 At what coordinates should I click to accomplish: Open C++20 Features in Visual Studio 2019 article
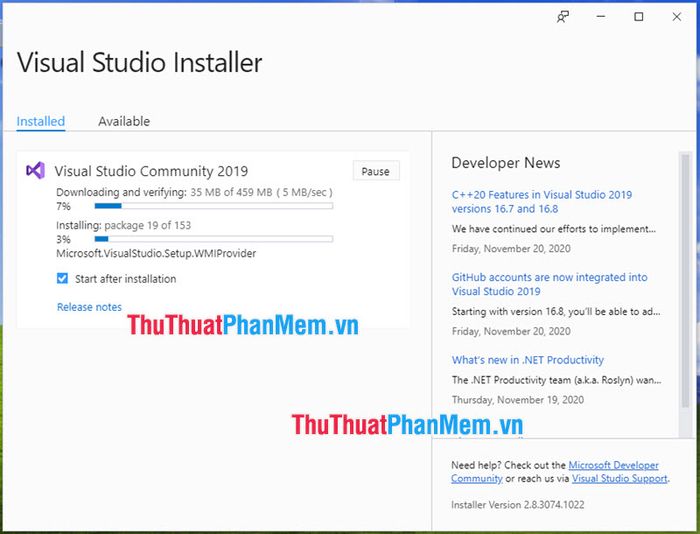542,201
